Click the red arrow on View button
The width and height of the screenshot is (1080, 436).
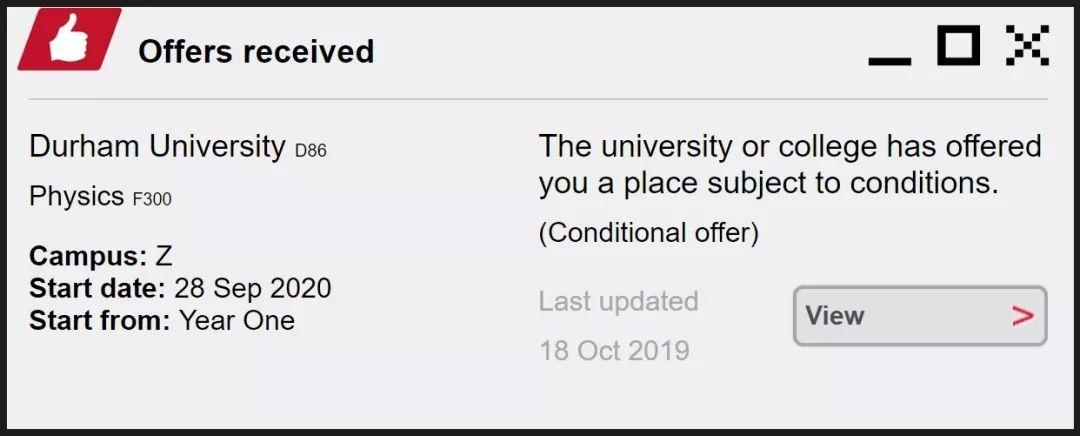[x=1023, y=316]
